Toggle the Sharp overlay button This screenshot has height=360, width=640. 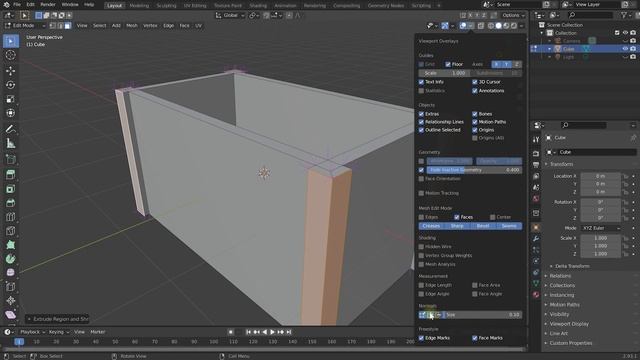tap(457, 226)
